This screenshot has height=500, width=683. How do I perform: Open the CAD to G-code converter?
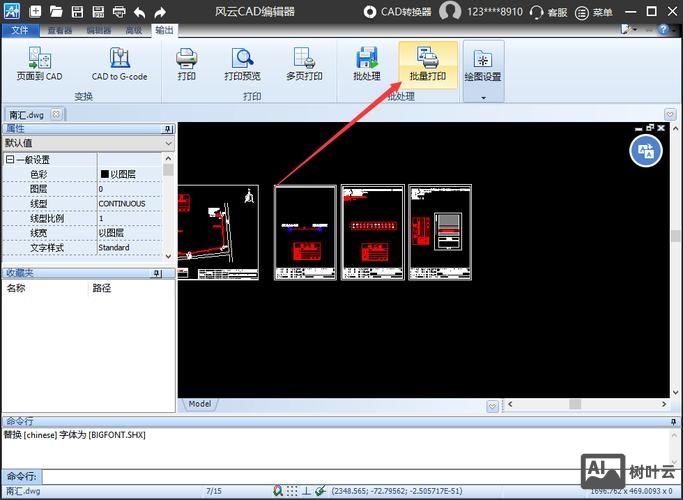coord(119,64)
